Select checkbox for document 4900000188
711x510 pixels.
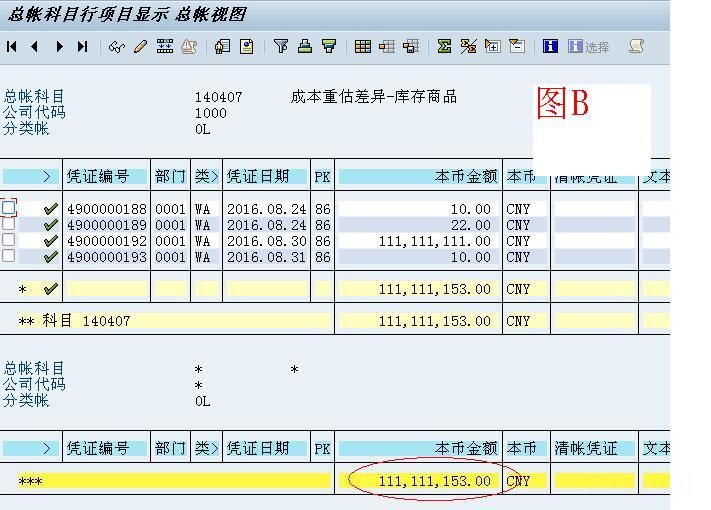pyautogui.click(x=9, y=208)
